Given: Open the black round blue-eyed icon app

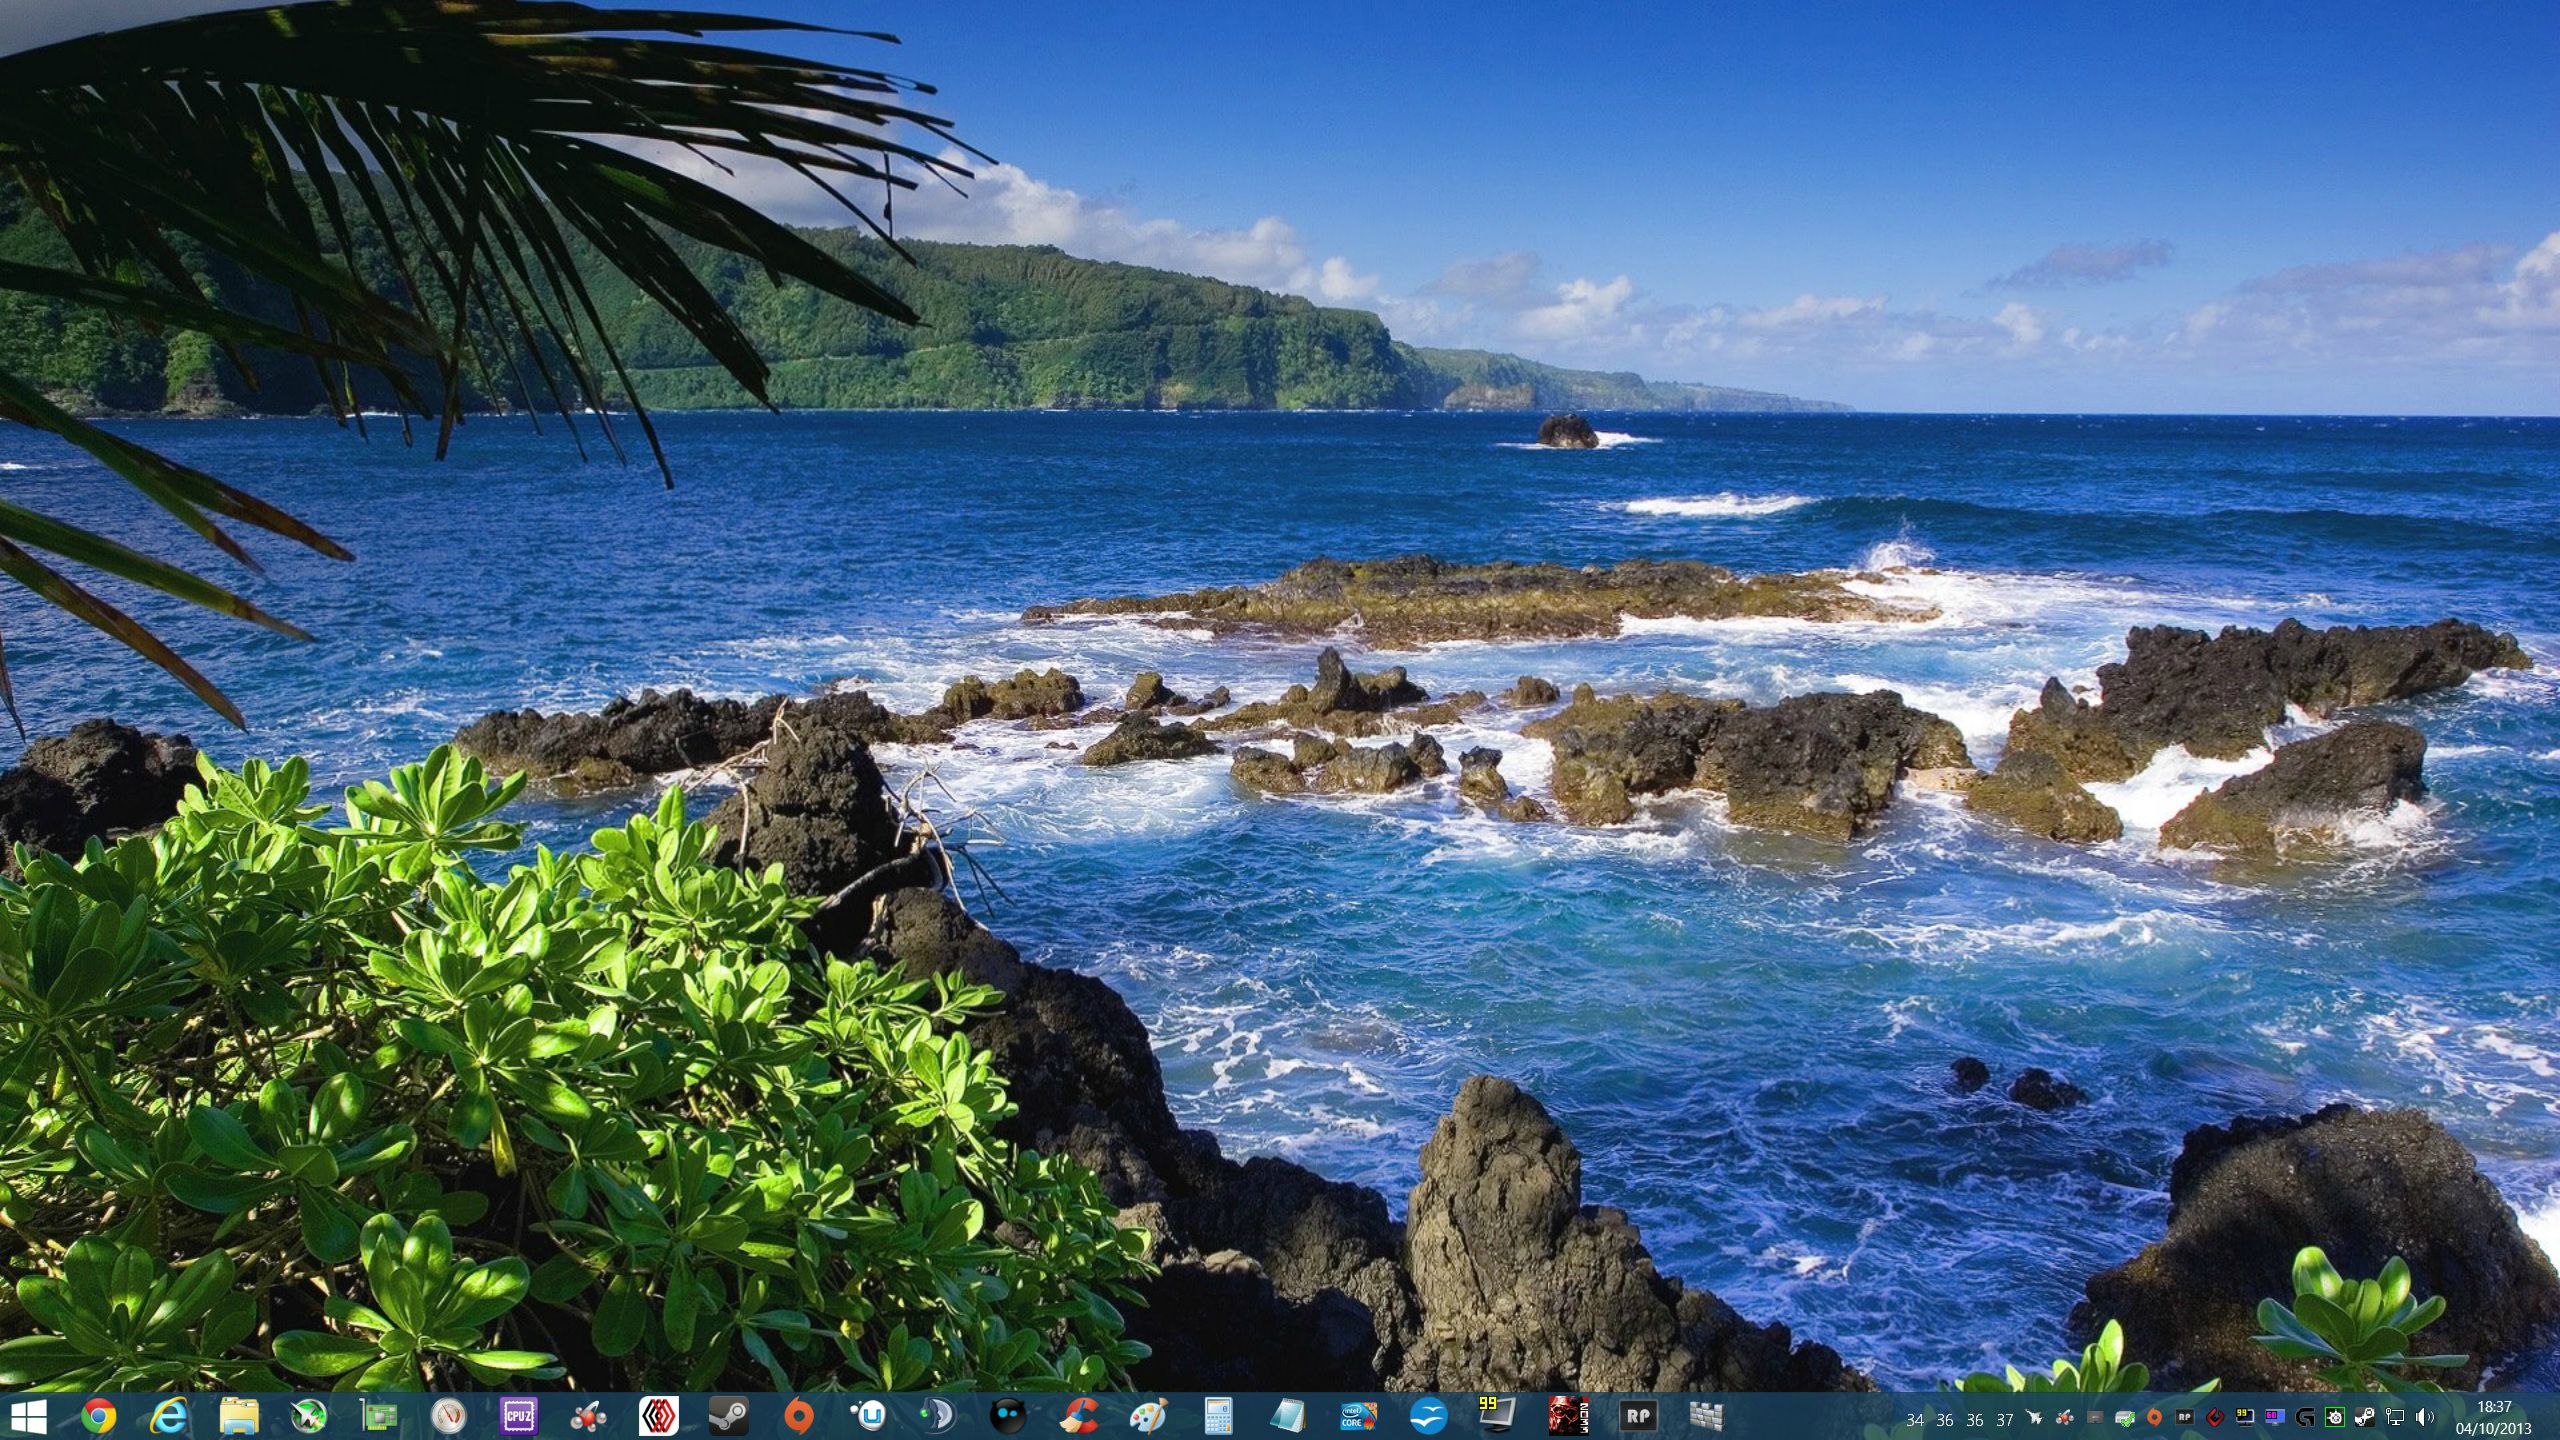Looking at the screenshot, I should (x=1008, y=1416).
